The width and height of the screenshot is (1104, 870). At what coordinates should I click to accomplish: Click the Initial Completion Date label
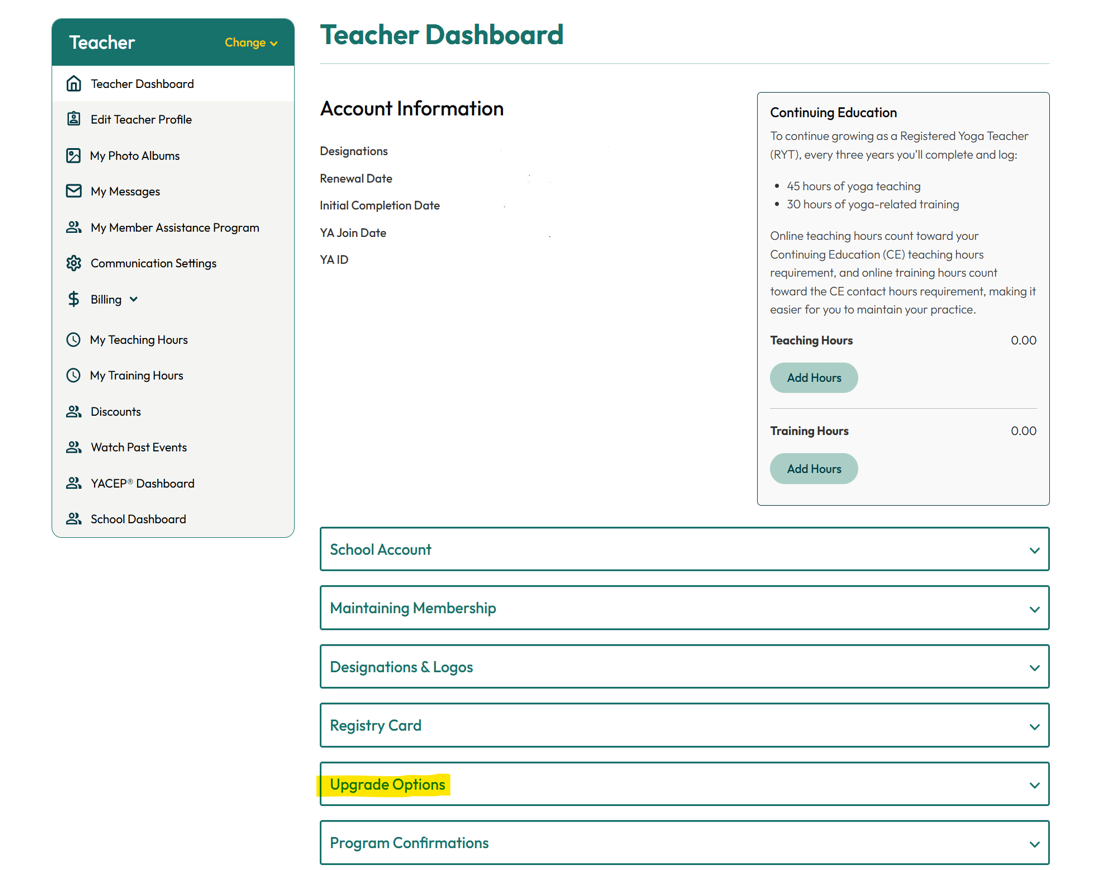coord(380,206)
